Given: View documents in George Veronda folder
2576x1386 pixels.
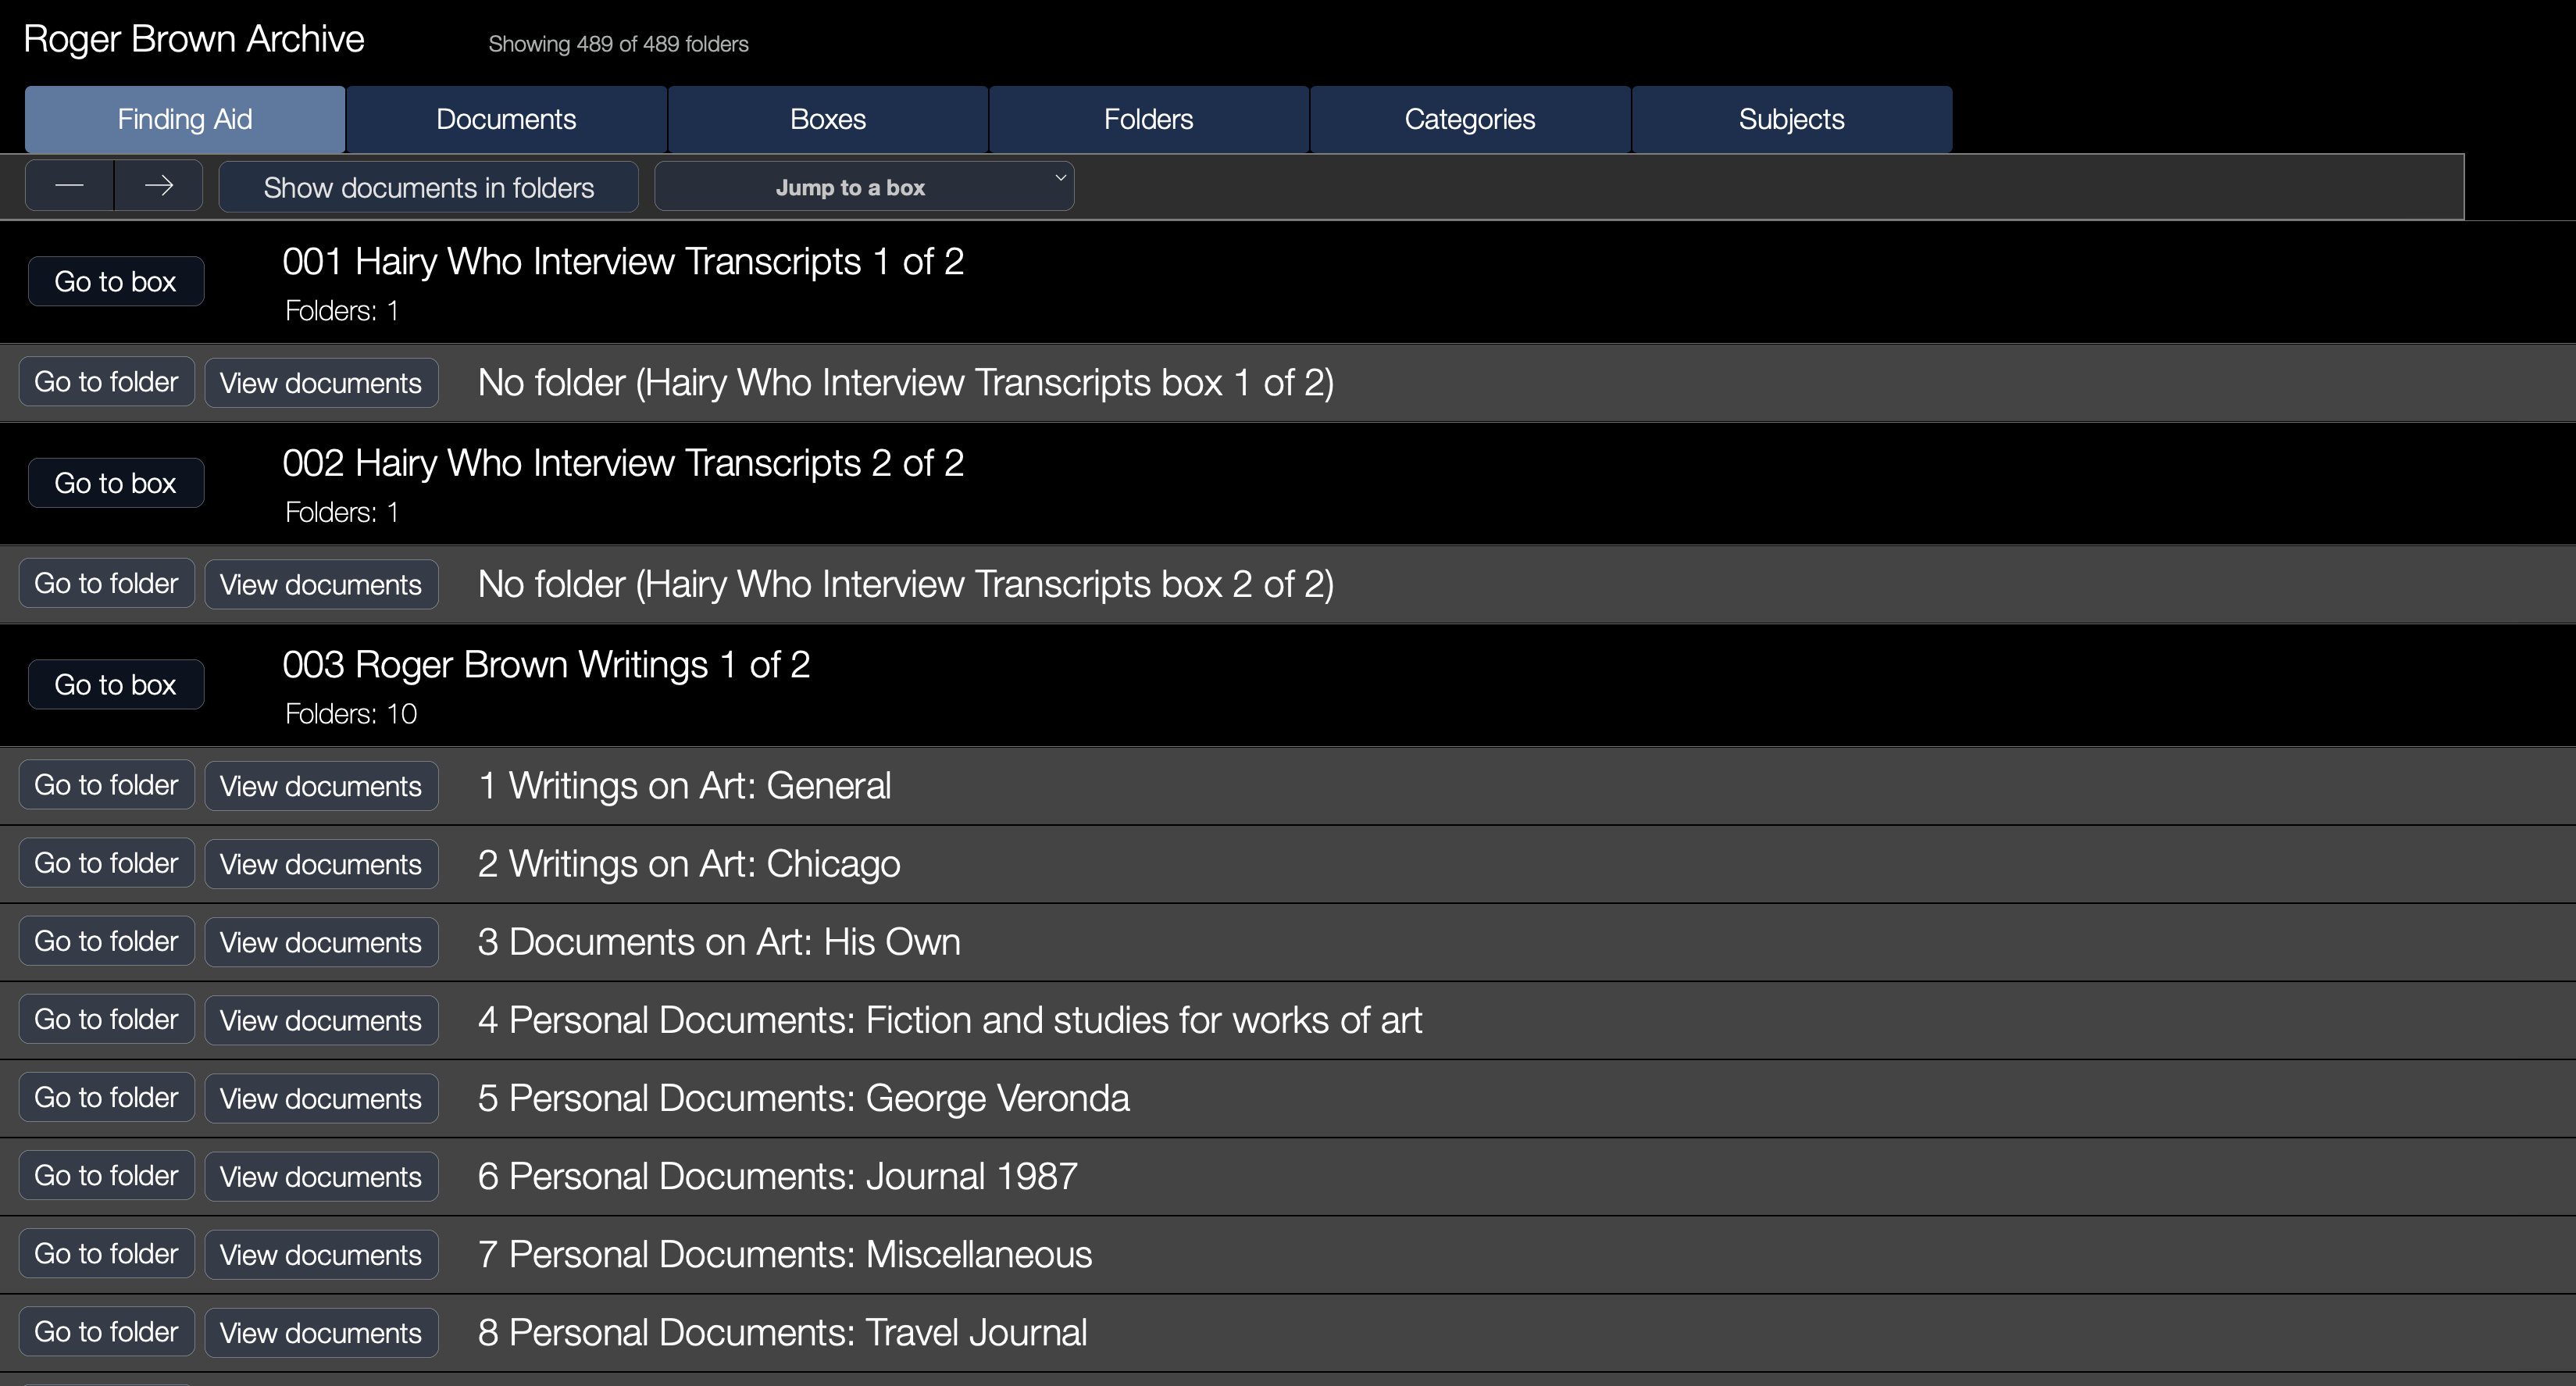Looking at the screenshot, I should coord(321,1098).
